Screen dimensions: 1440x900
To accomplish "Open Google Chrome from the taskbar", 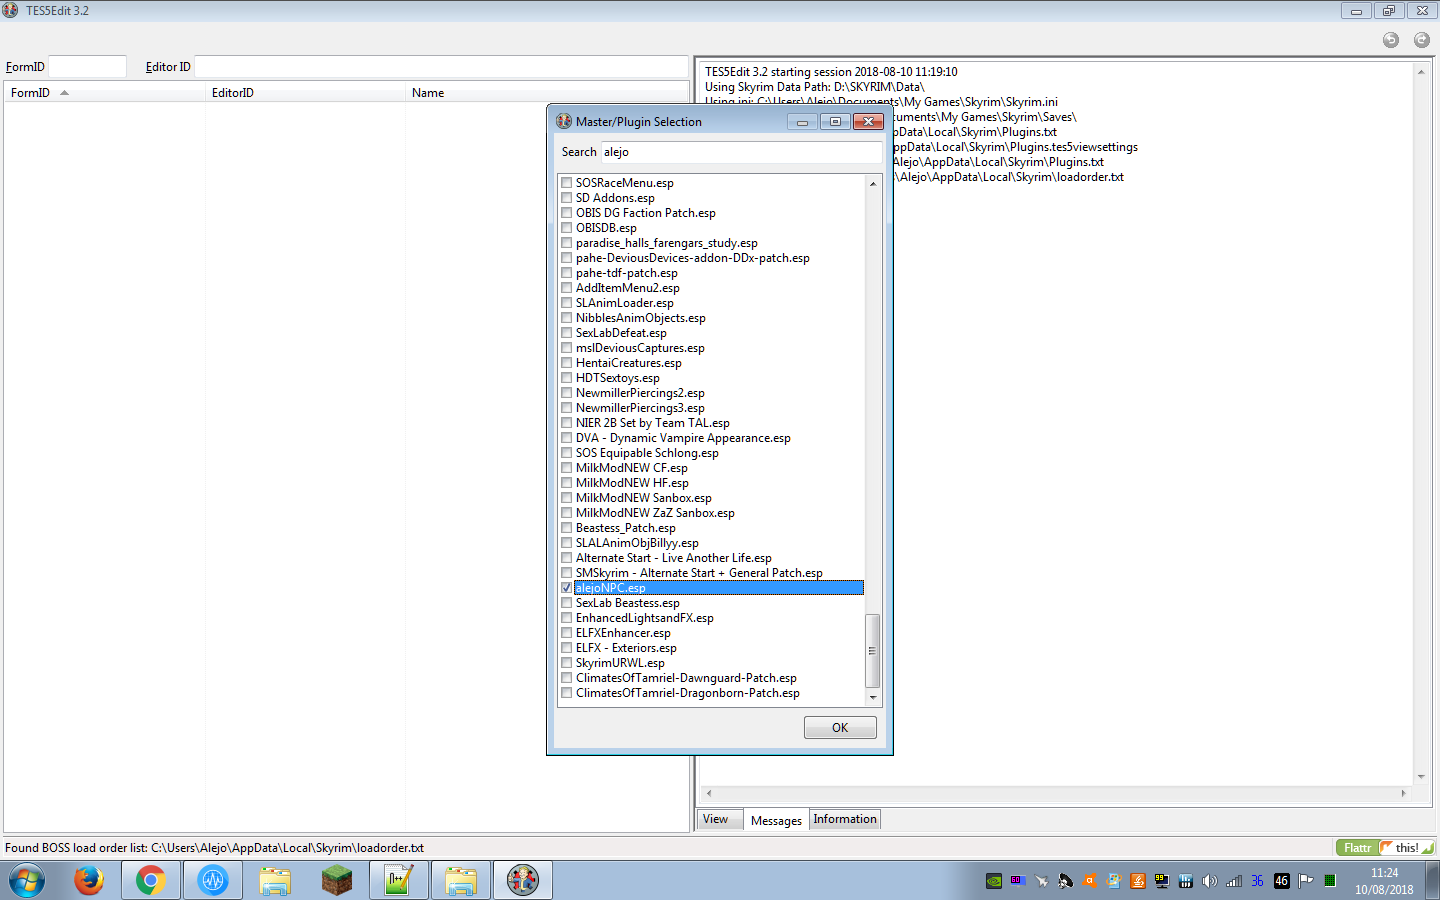I will click(150, 880).
